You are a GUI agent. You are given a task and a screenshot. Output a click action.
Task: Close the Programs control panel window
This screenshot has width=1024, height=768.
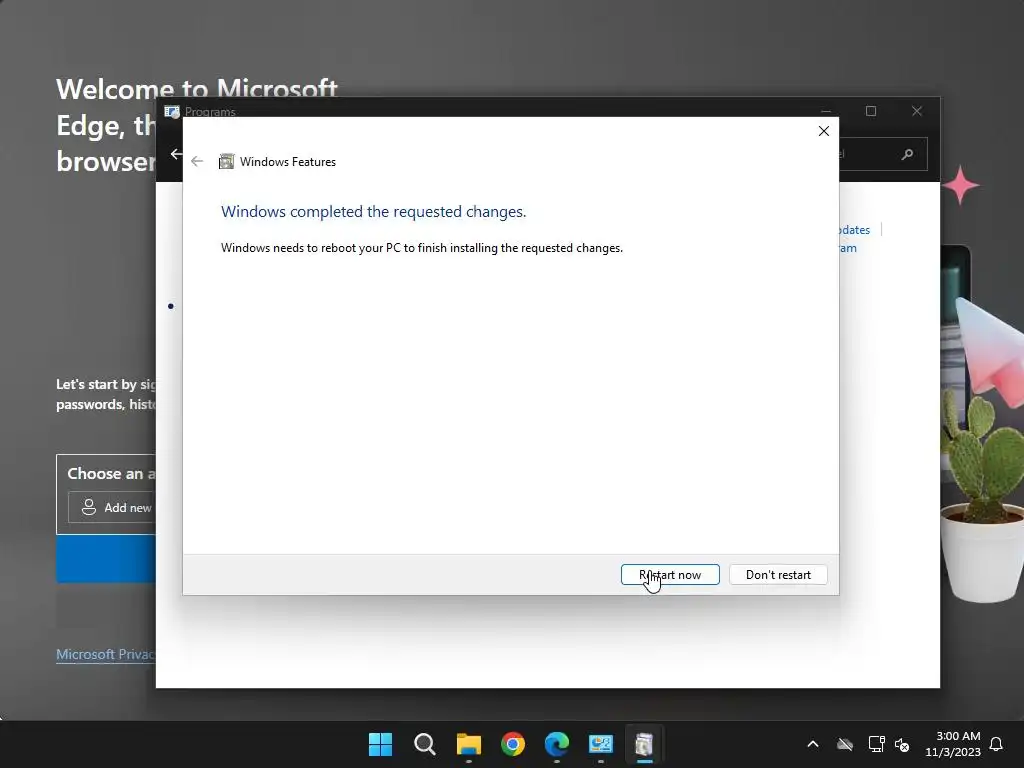point(917,111)
